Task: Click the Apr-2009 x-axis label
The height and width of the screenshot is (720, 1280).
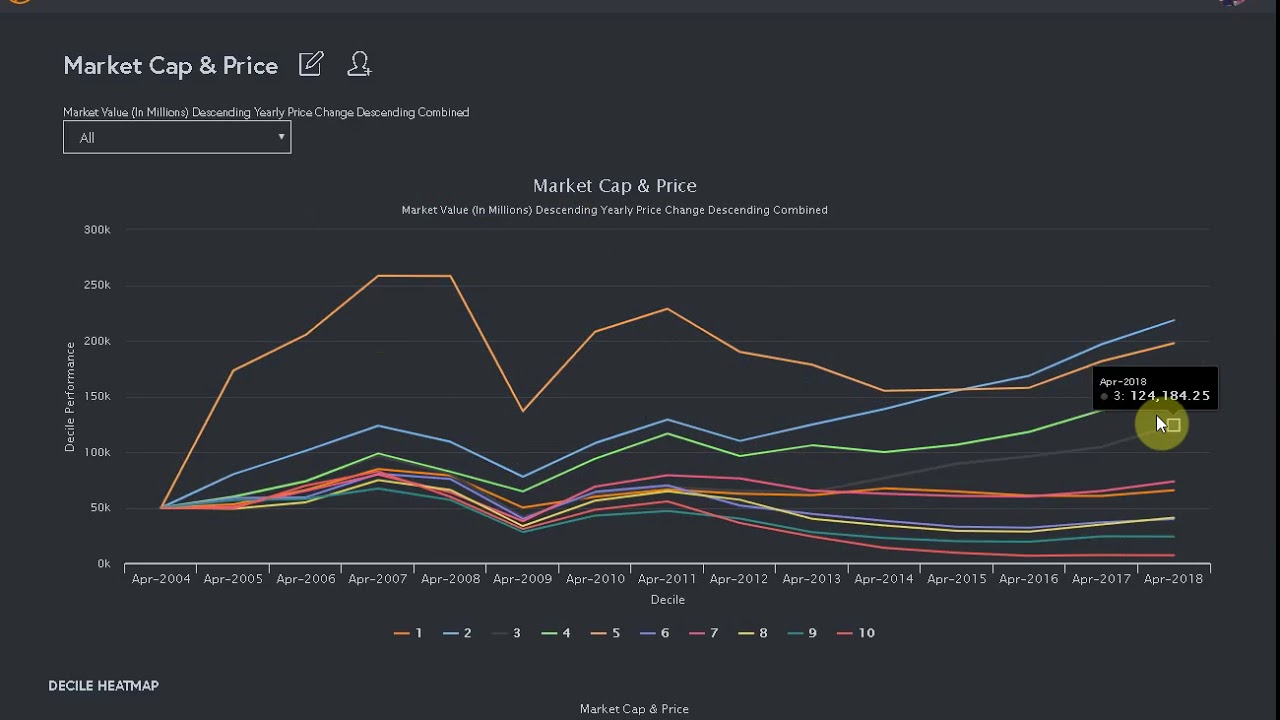Action: click(522, 579)
